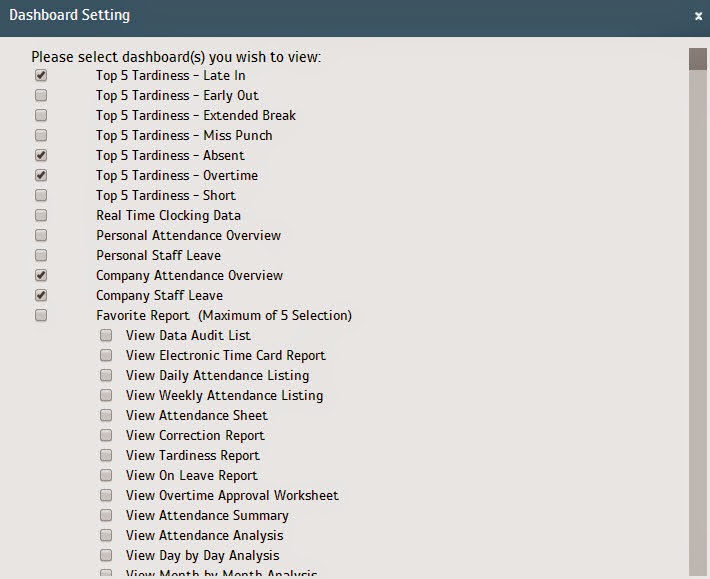Check Top 5 Tardiness - Miss Punch

click(x=41, y=135)
